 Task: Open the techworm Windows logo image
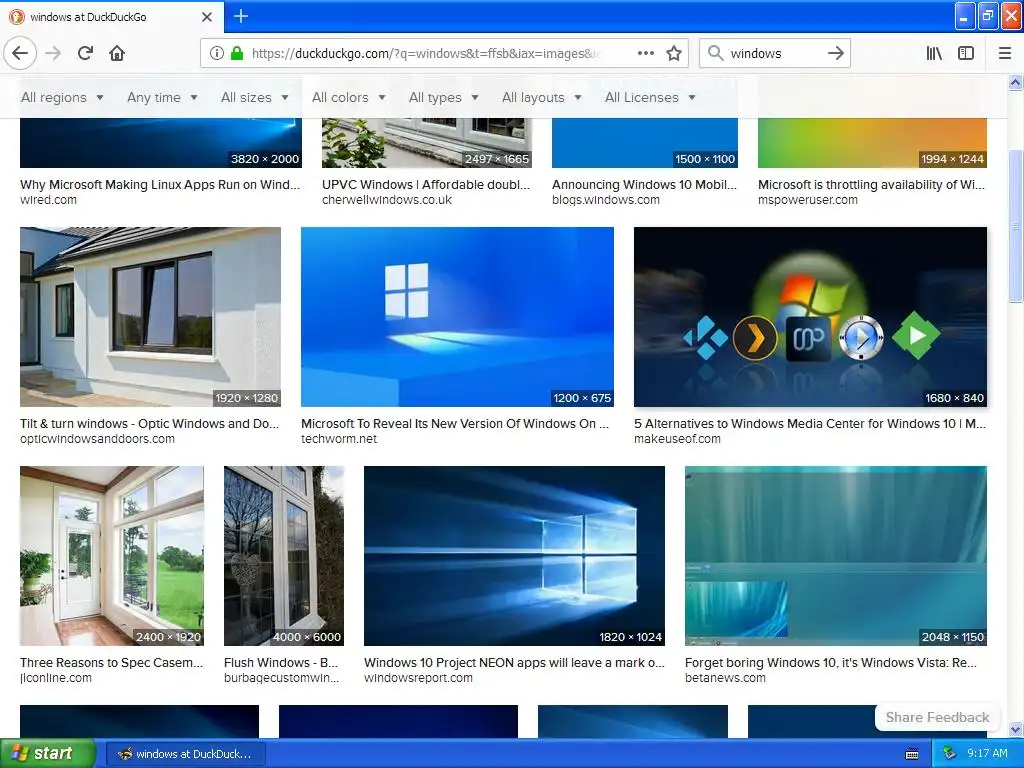(457, 317)
